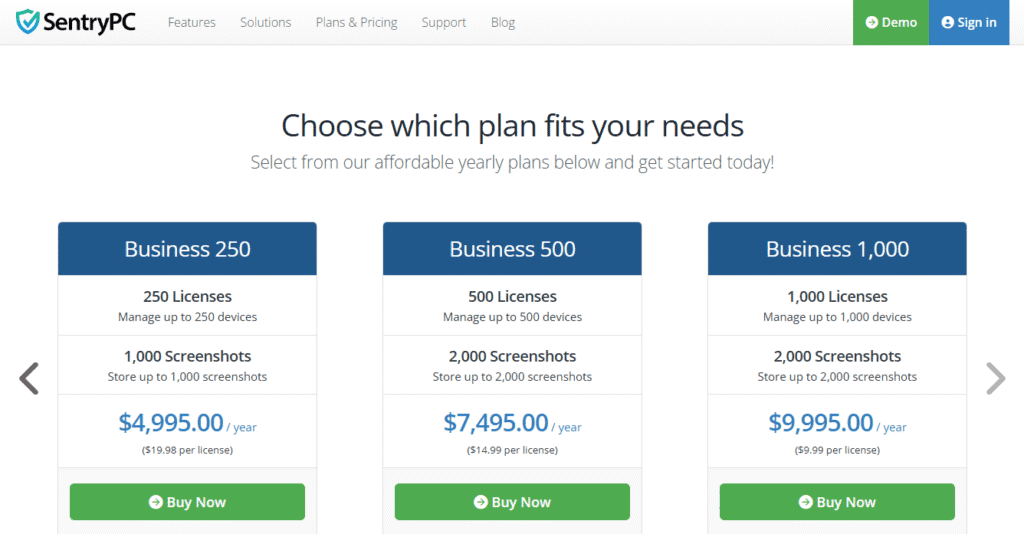Buy the Business 1,000 plan
This screenshot has width=1024, height=534.
point(837,502)
